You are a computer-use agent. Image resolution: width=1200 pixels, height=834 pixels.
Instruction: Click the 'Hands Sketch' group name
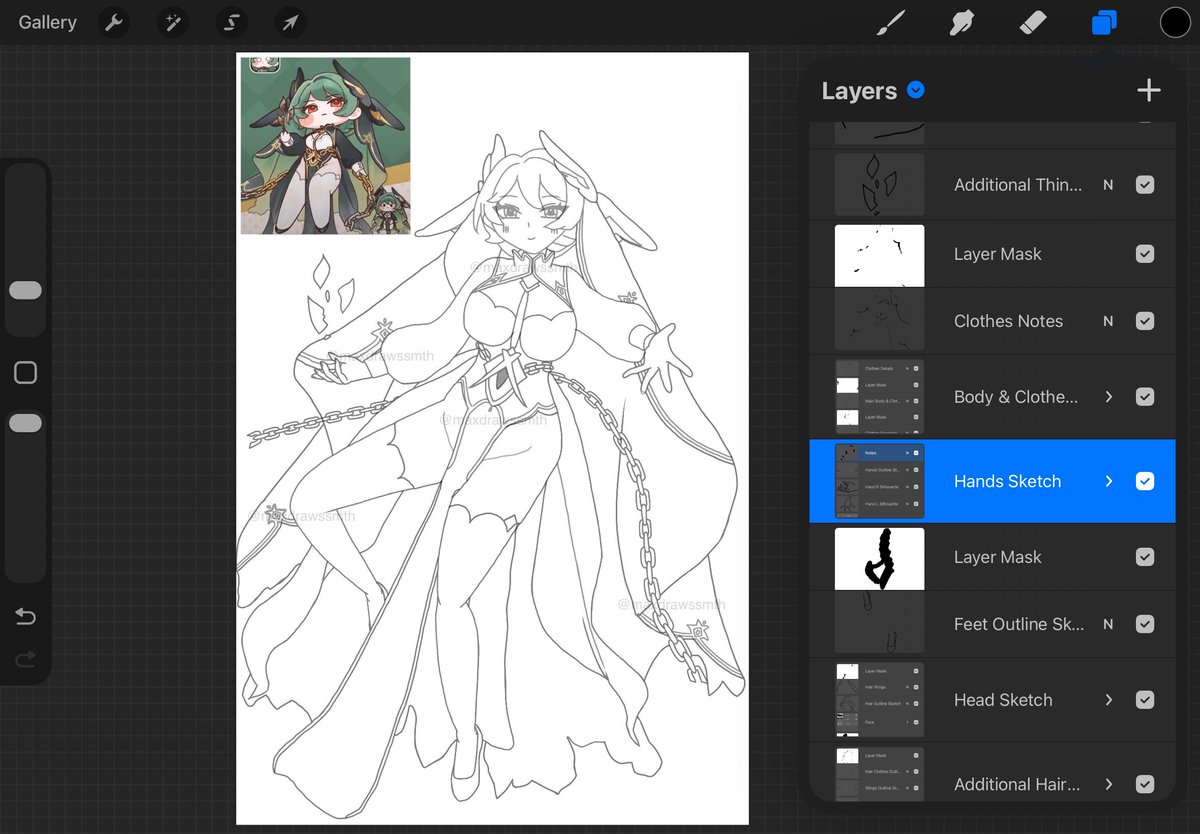pyautogui.click(x=1007, y=481)
